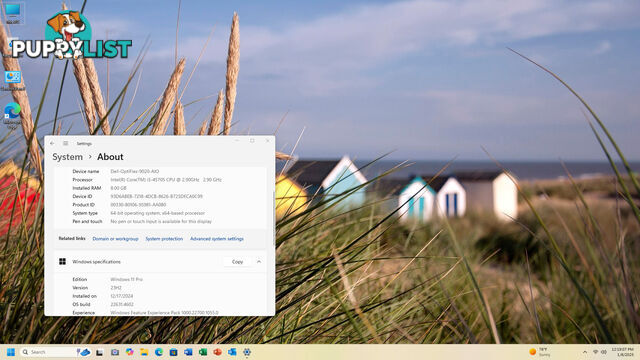Launch PowerPoint from the taskbar
The height and width of the screenshot is (360, 640).
pos(218,352)
